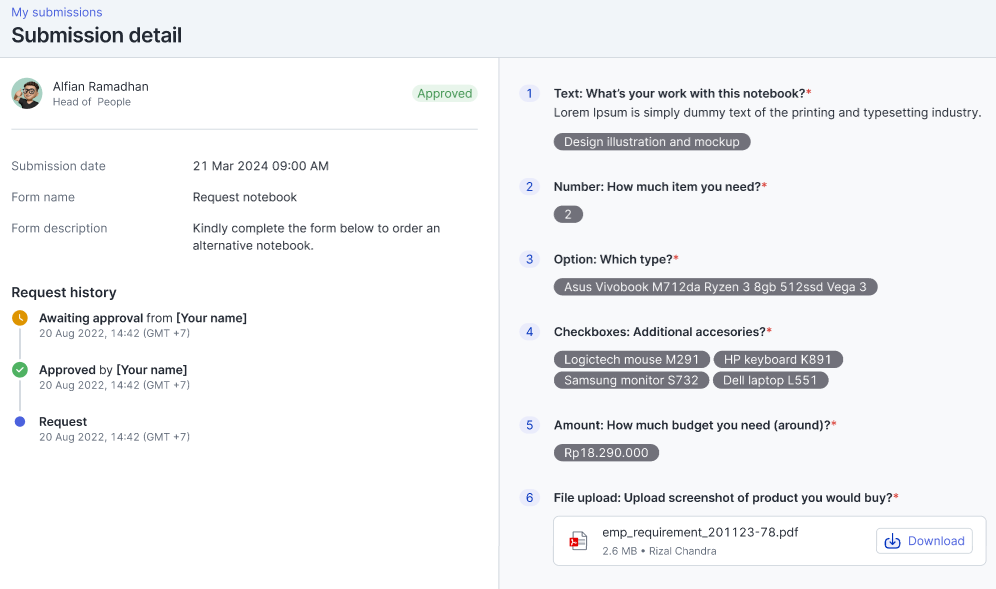Download the emp_requirement PDF file

click(924, 541)
